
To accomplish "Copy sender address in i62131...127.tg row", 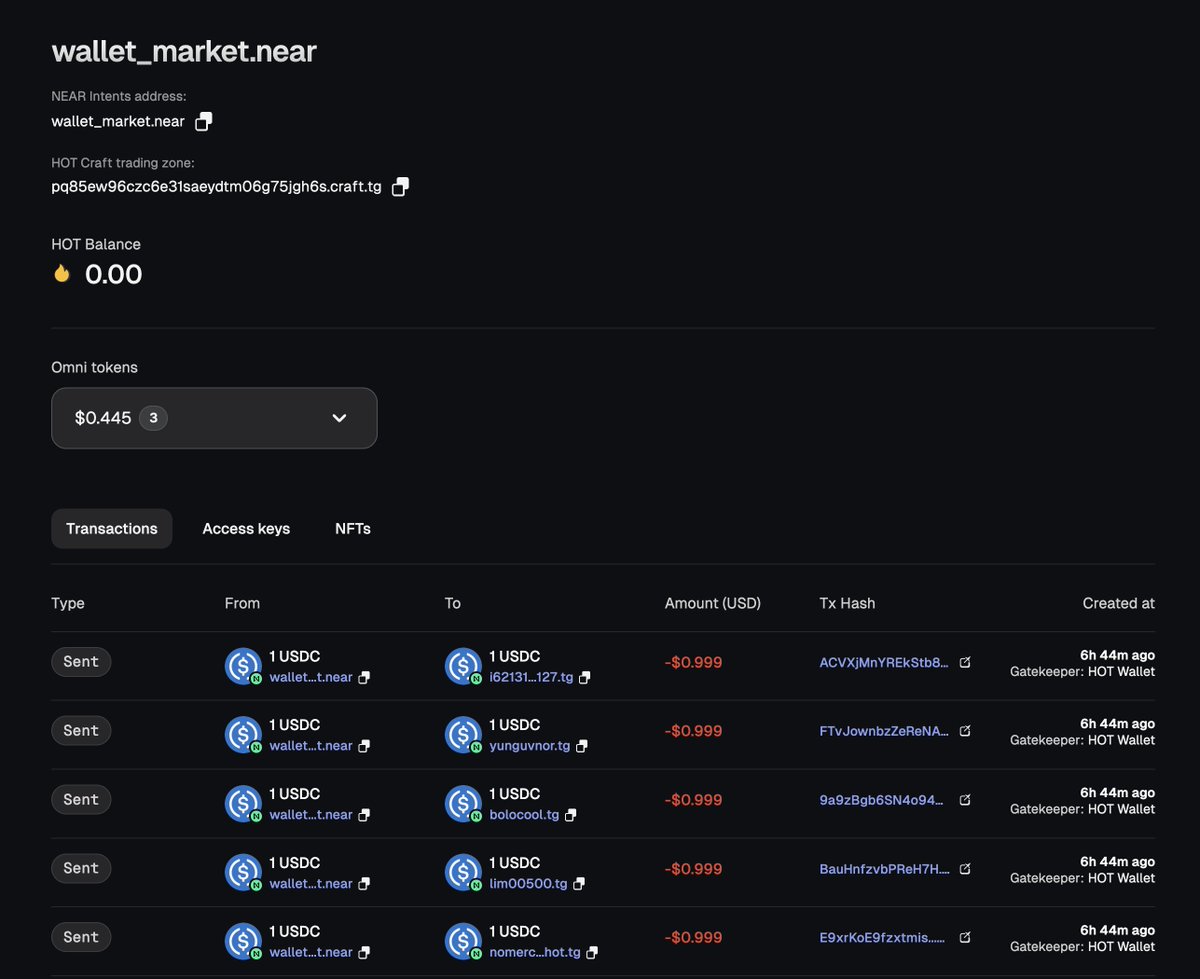I will click(x=364, y=677).
